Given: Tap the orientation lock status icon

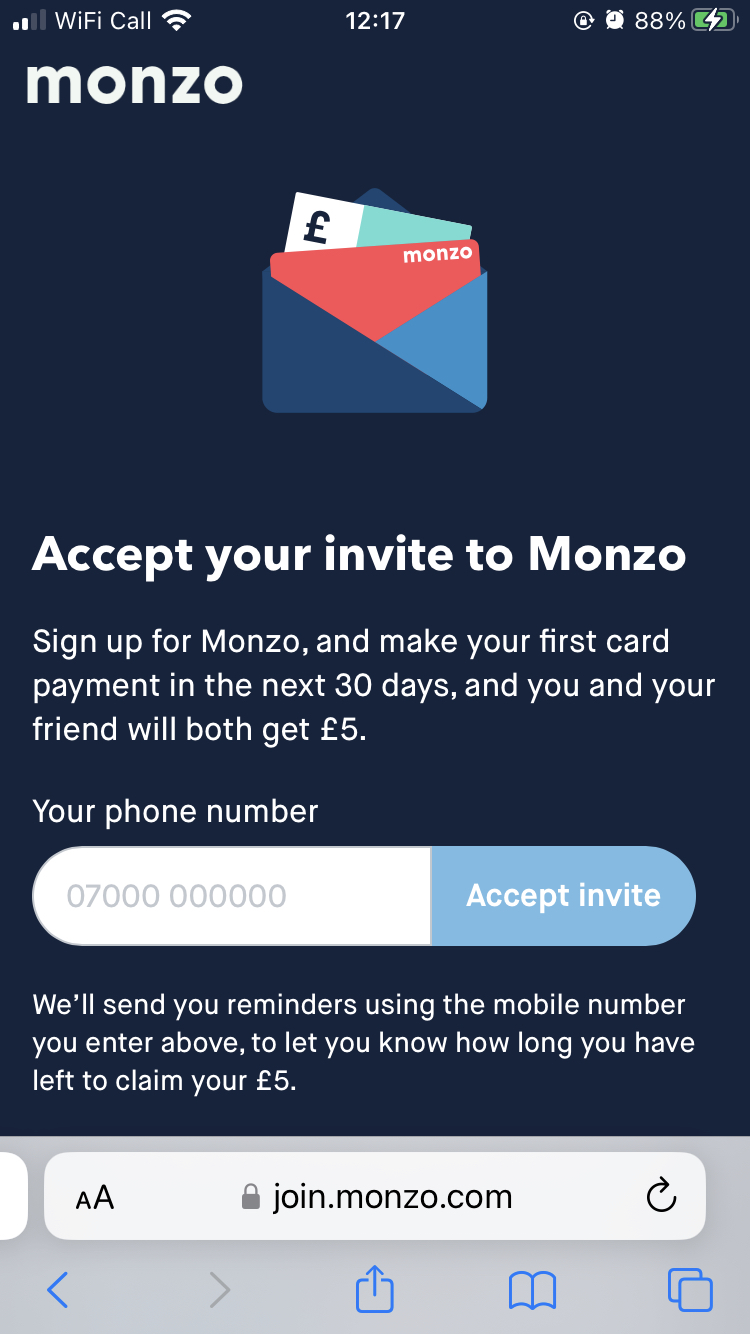Looking at the screenshot, I should [x=585, y=19].
